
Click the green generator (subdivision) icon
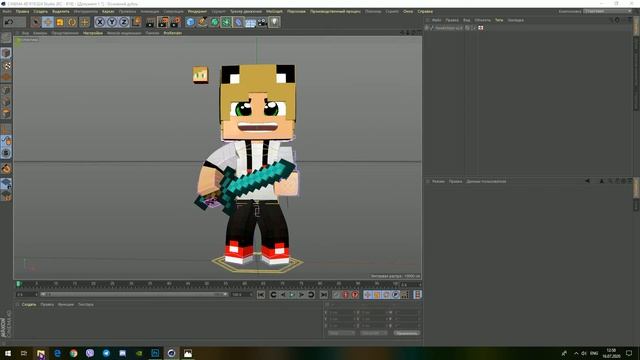coord(214,22)
